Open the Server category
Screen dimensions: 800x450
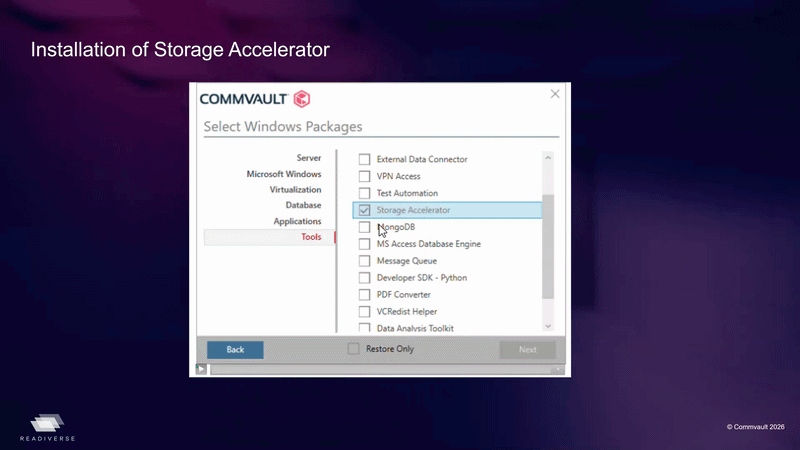pos(309,158)
